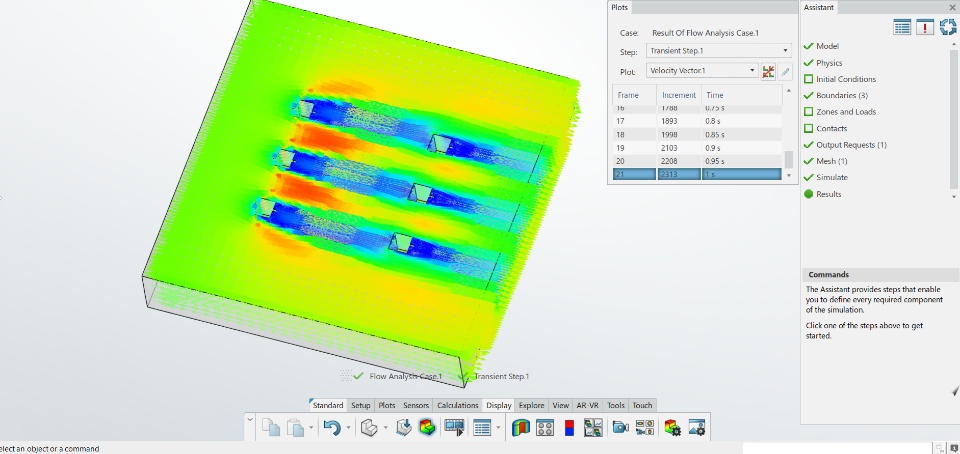
Task: Switch to the Calculations tab
Action: (x=457, y=405)
